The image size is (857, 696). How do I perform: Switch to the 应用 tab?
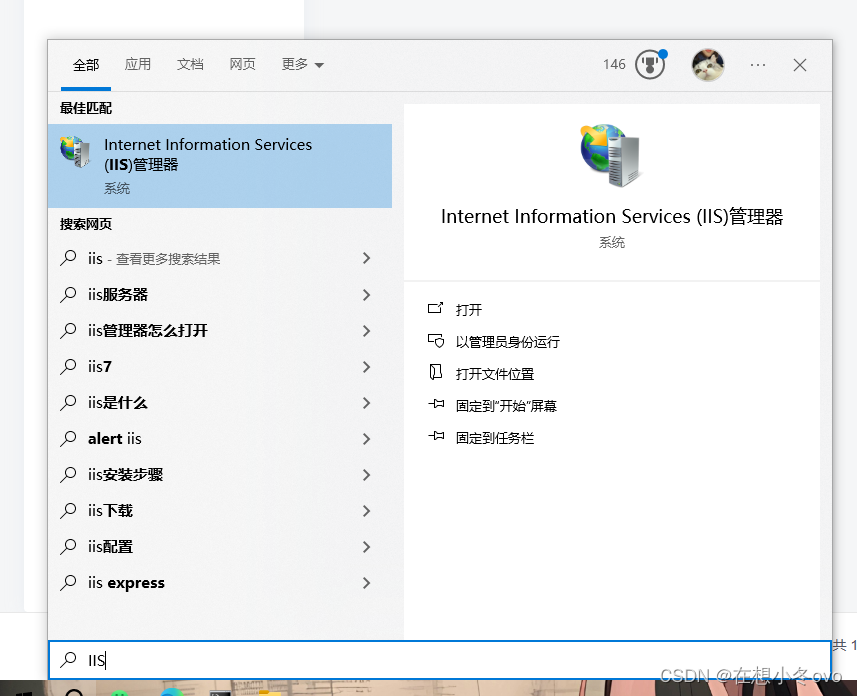click(138, 65)
